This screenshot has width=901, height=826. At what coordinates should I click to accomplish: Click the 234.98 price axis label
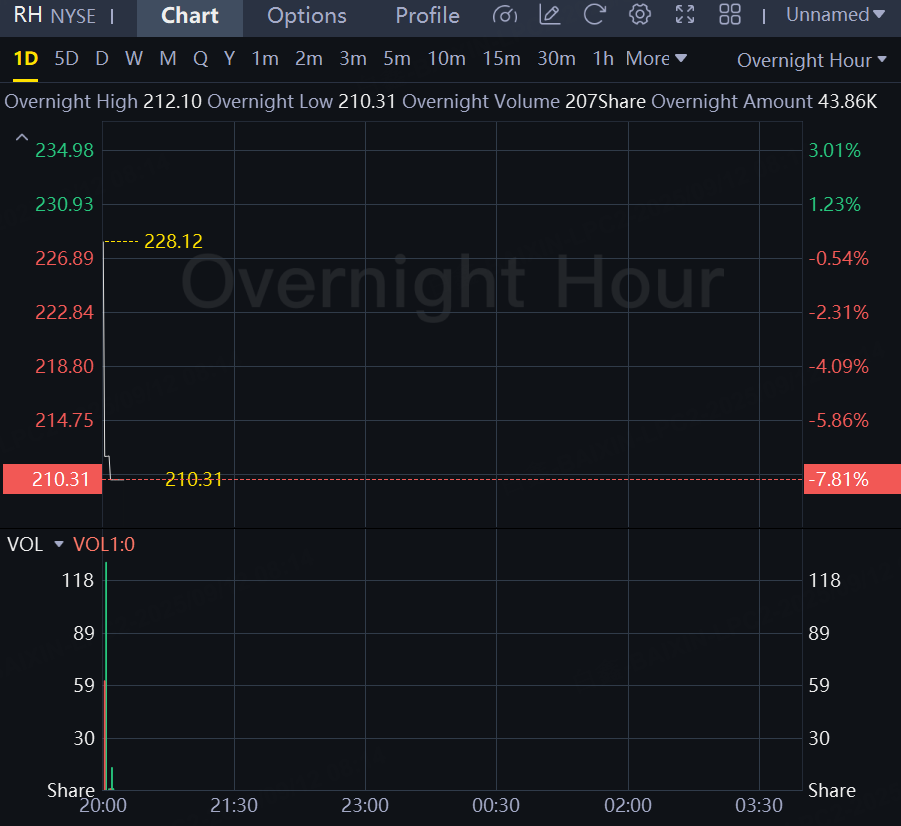click(64, 150)
